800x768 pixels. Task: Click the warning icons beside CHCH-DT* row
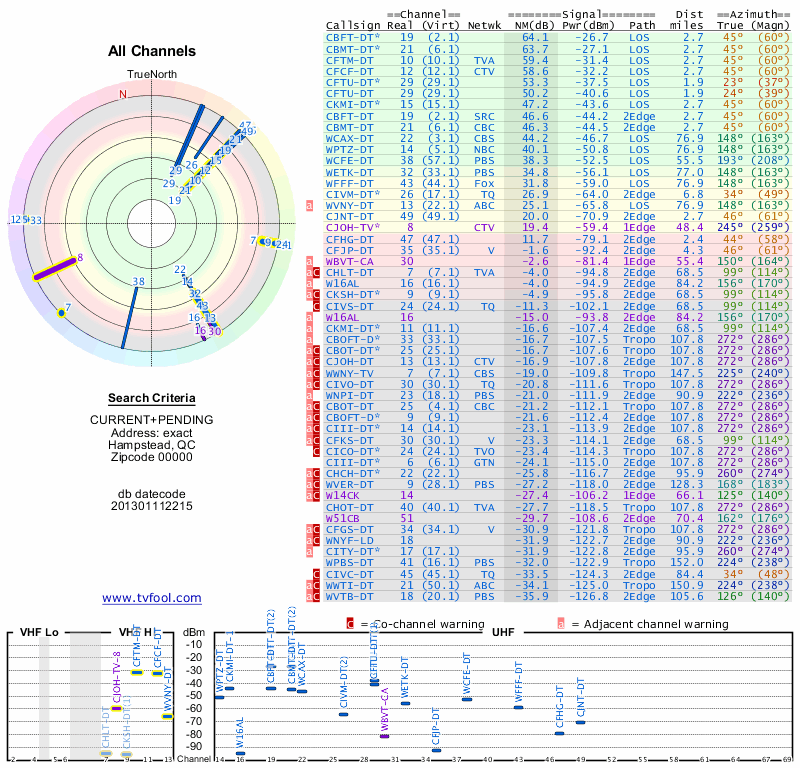[x=313, y=474]
